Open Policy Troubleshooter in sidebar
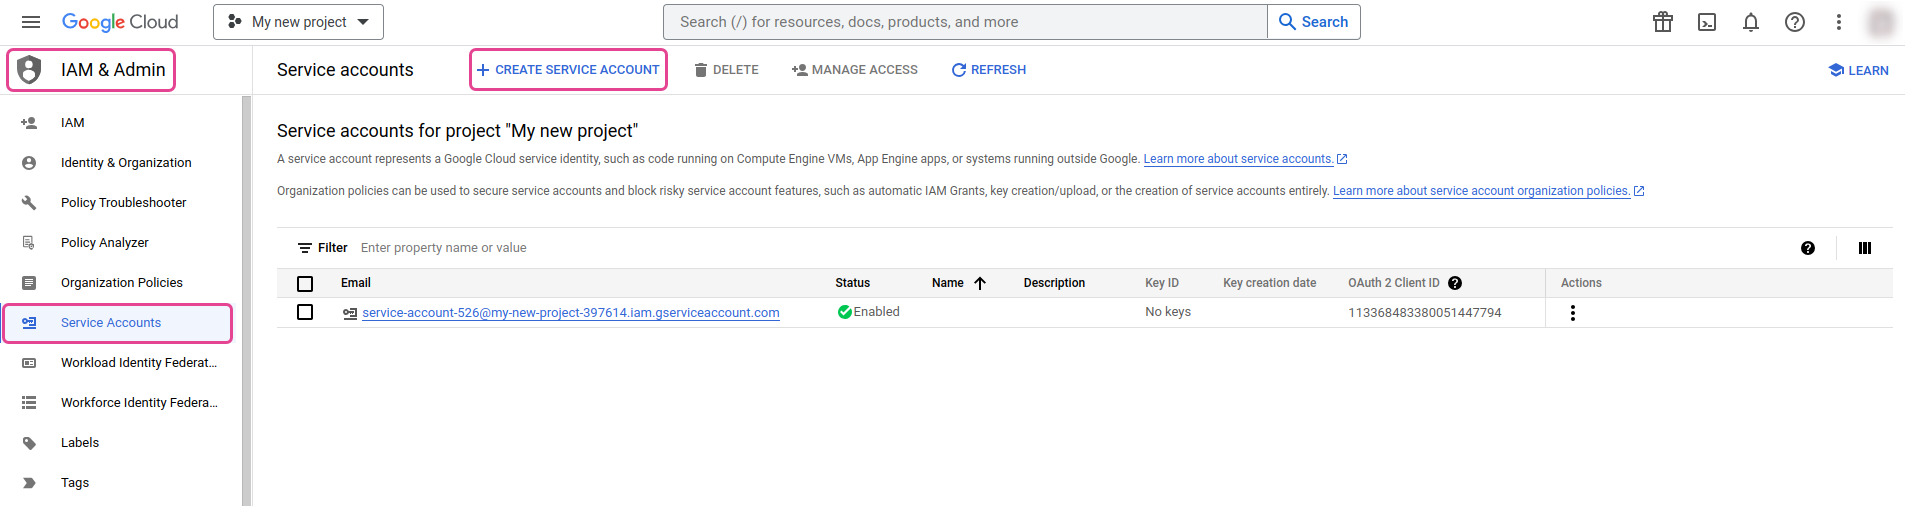This screenshot has width=1905, height=506. 124,203
